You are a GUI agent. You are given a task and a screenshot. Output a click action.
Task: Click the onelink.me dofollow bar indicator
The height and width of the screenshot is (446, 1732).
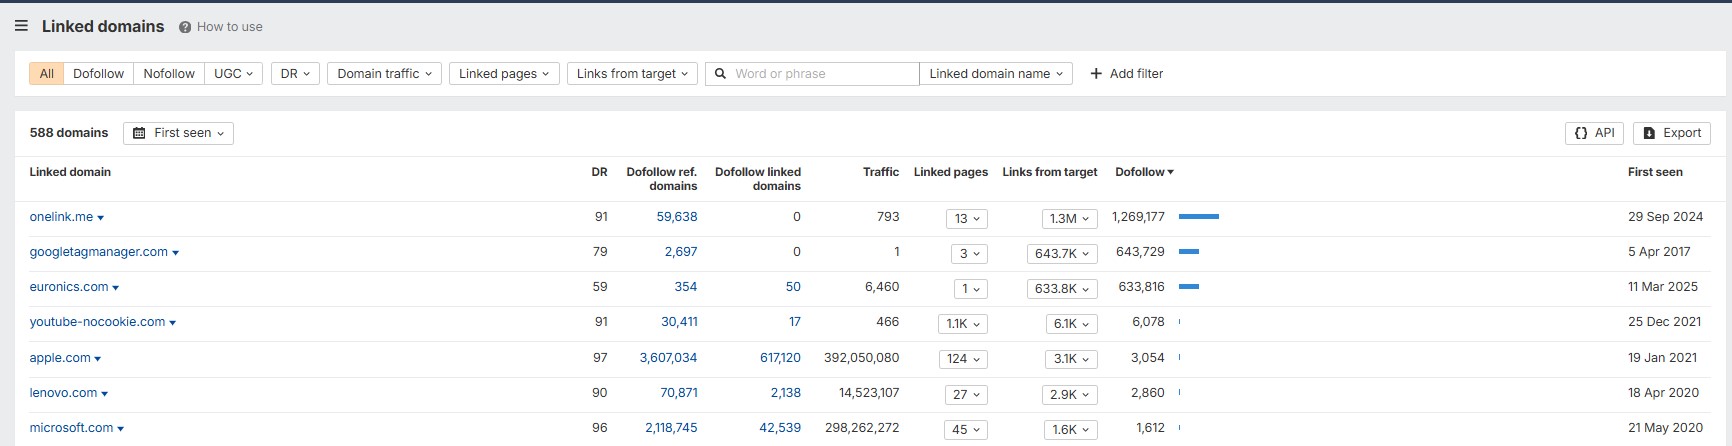click(1198, 217)
